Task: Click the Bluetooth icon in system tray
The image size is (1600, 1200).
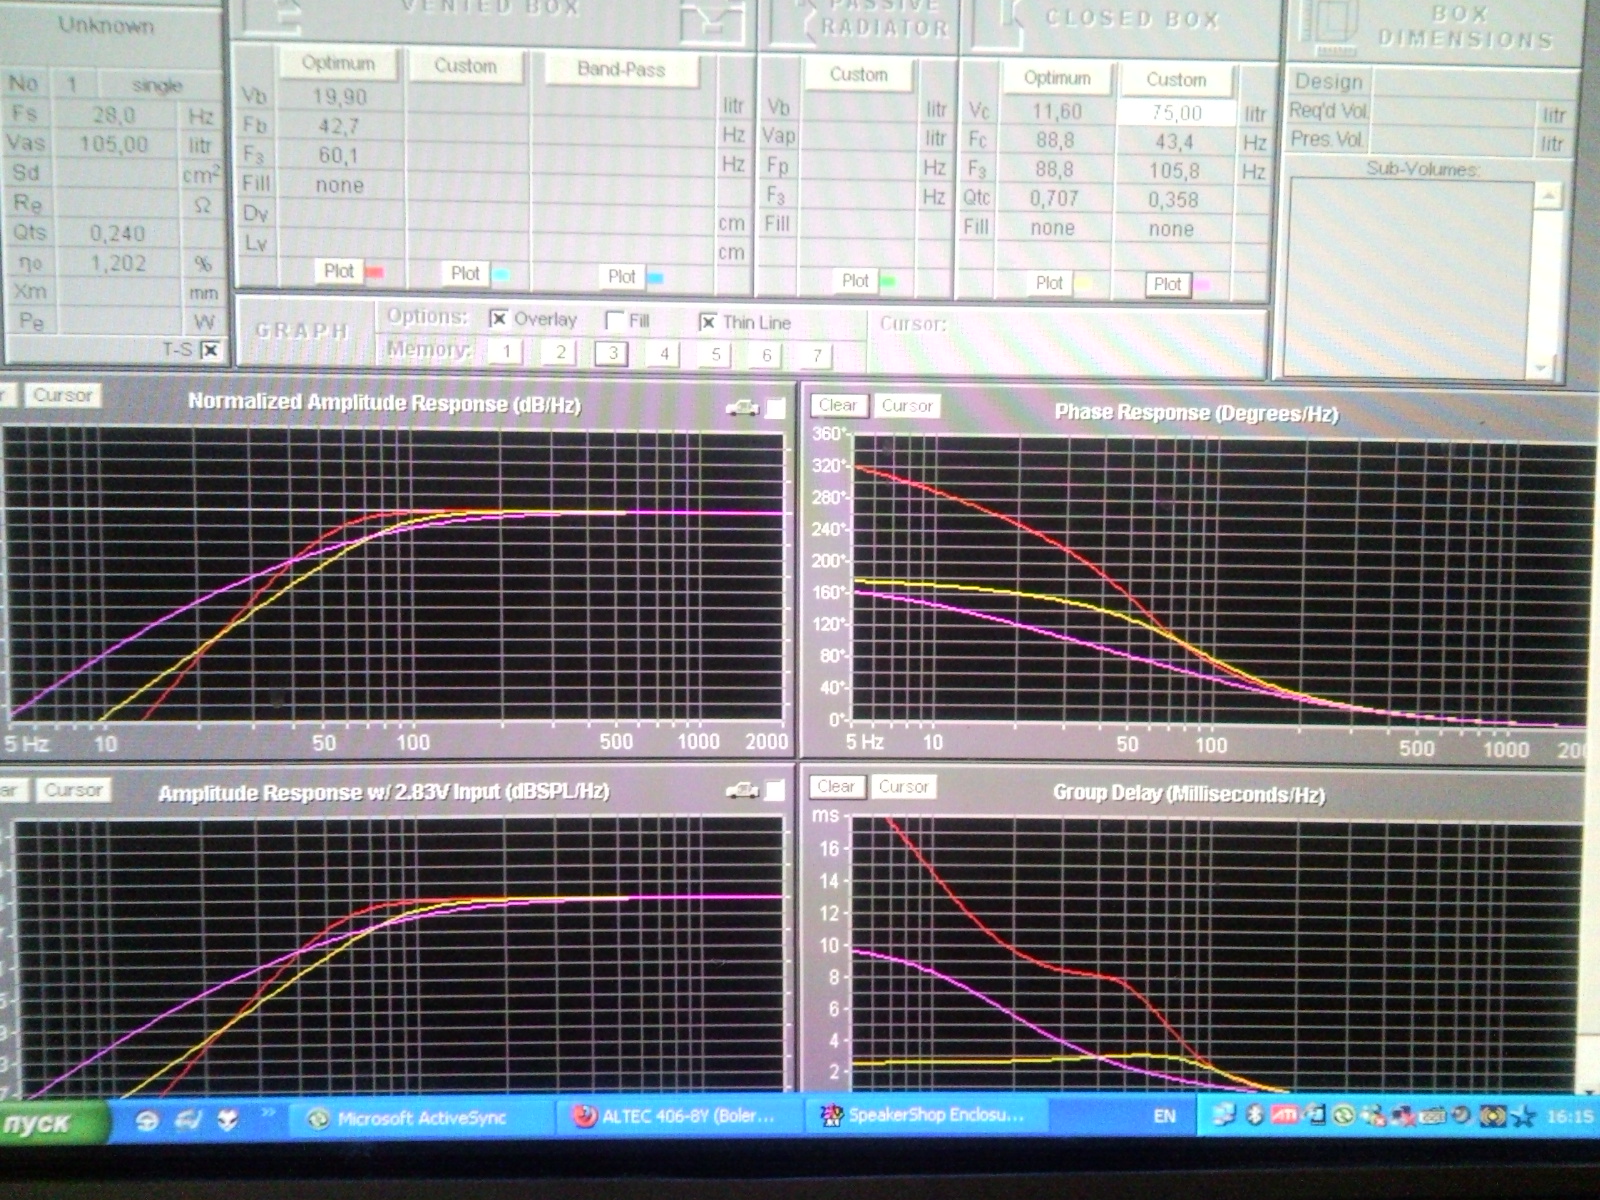Action: point(1255,1115)
